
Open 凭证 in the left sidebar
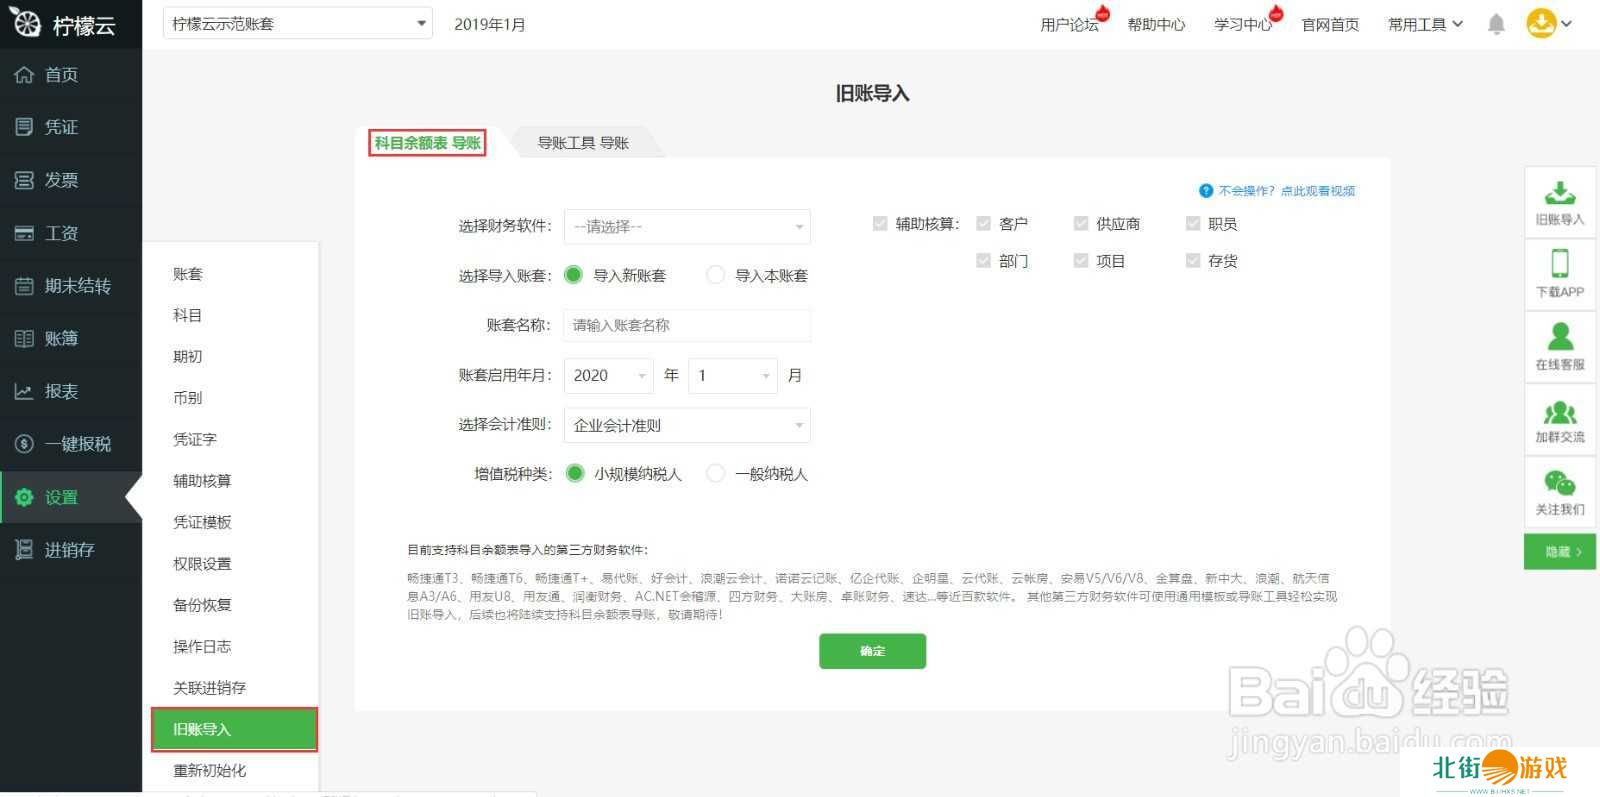(x=61, y=127)
